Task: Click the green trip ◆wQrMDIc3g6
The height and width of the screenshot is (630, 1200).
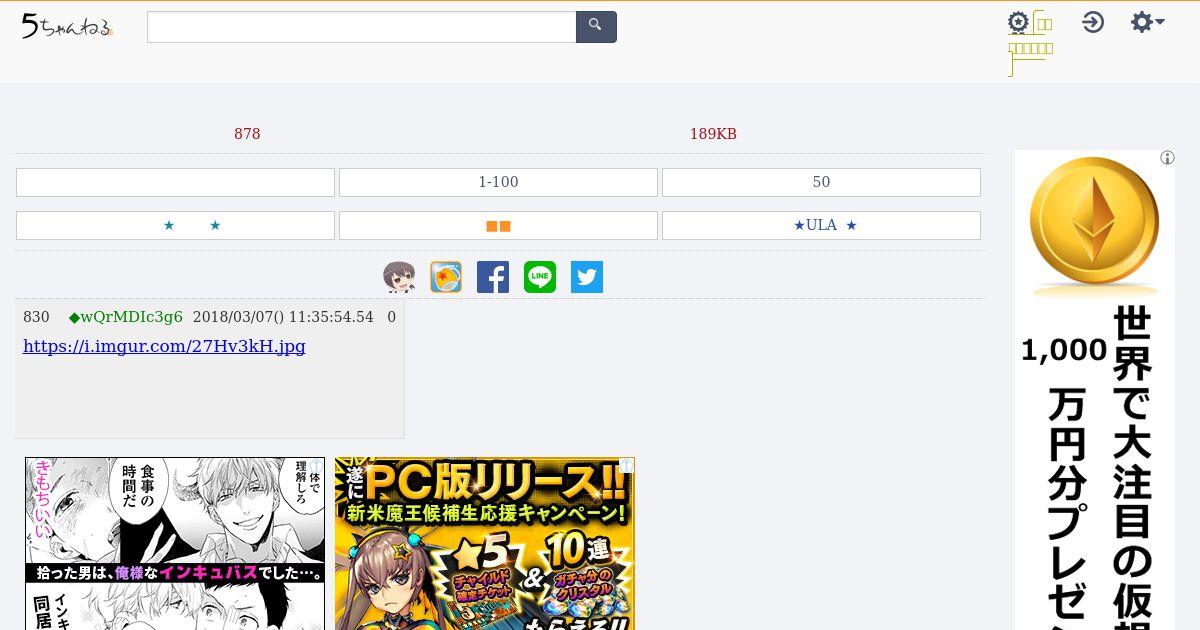Action: click(x=125, y=317)
